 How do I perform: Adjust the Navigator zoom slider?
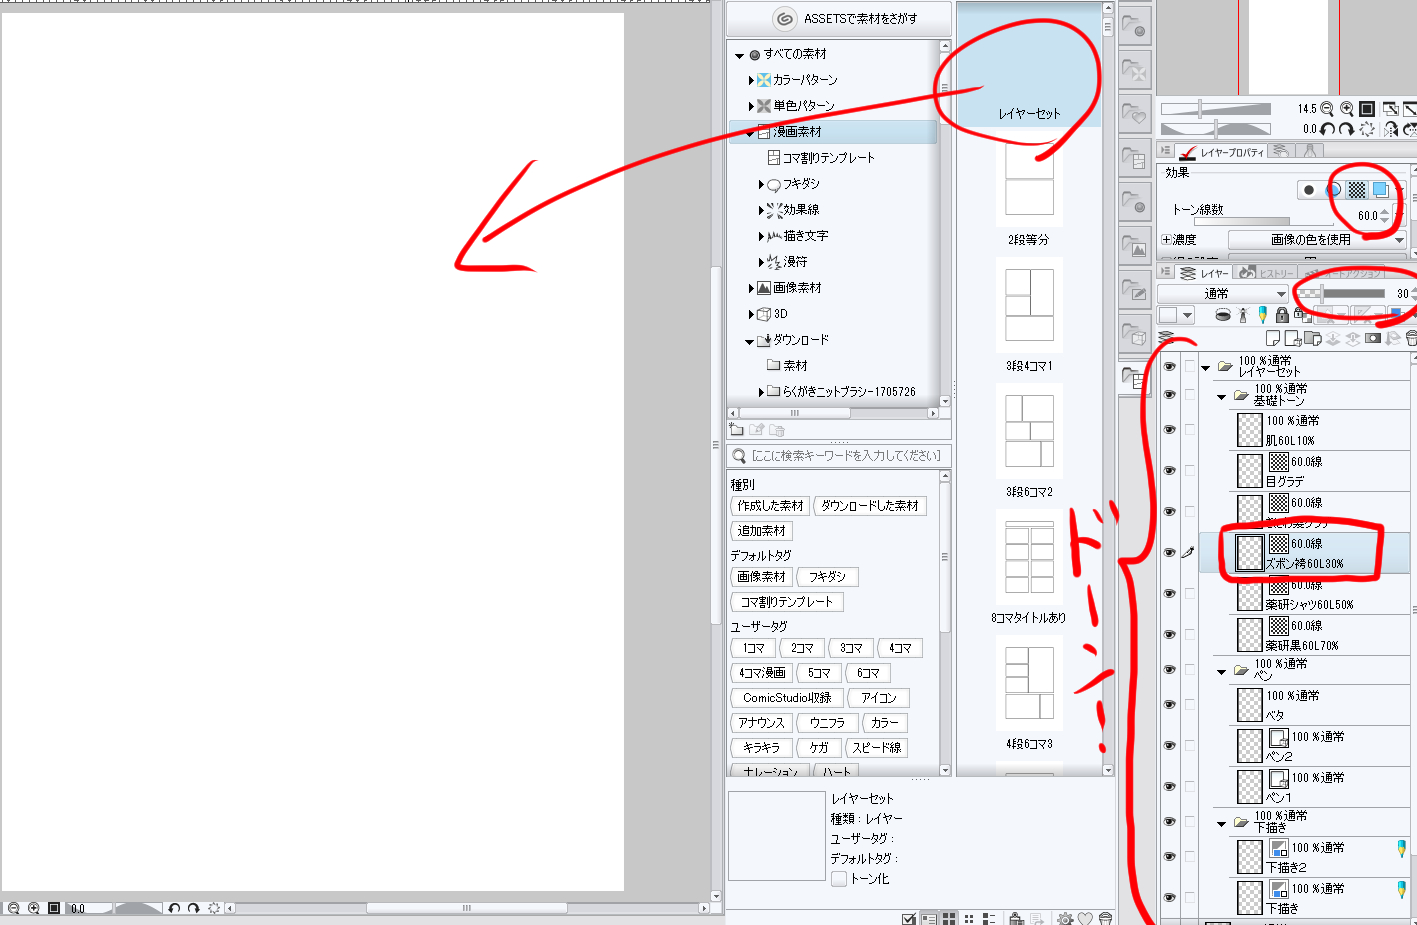click(1215, 109)
